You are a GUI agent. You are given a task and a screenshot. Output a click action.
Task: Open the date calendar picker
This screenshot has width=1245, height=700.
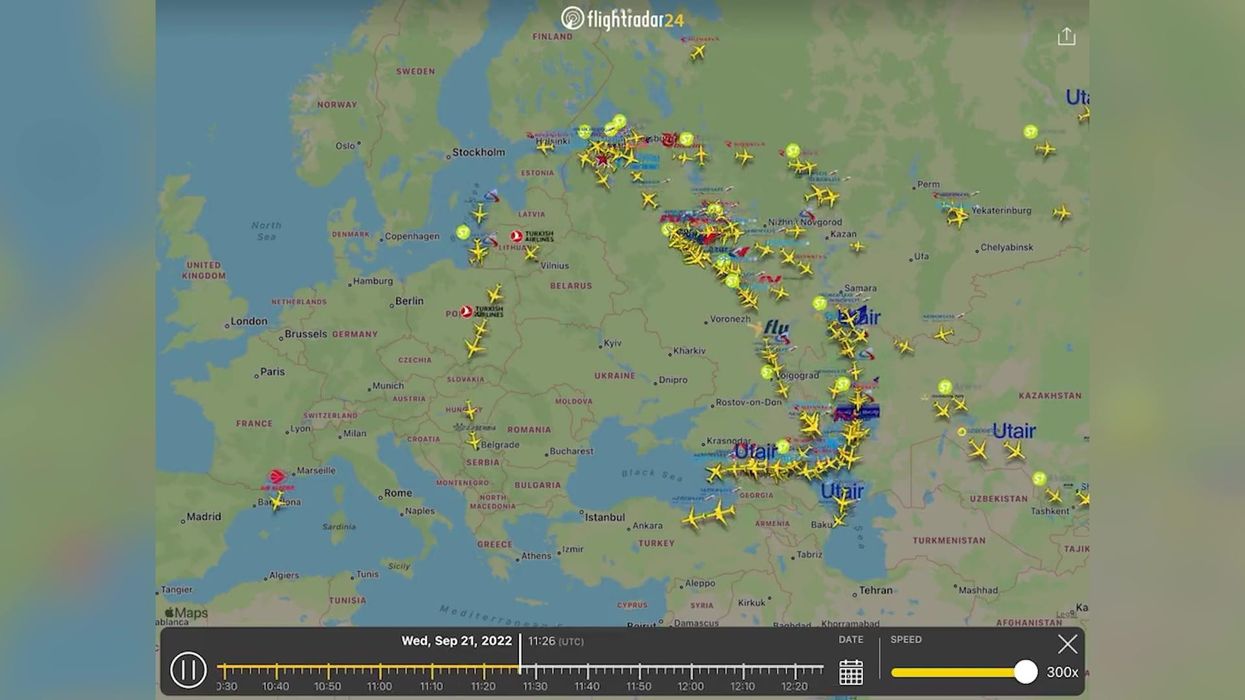[x=851, y=672]
